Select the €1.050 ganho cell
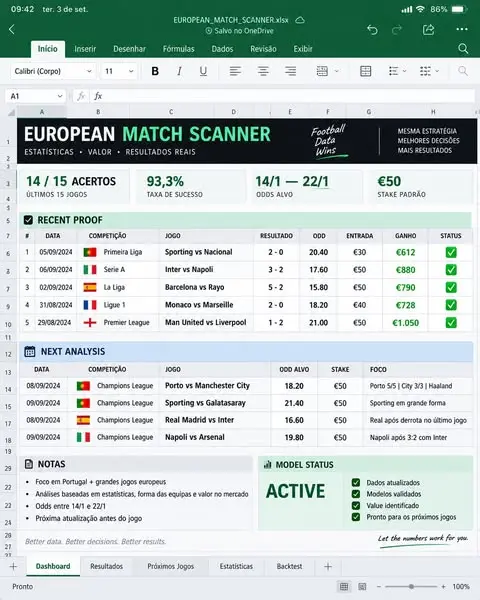 (405, 323)
